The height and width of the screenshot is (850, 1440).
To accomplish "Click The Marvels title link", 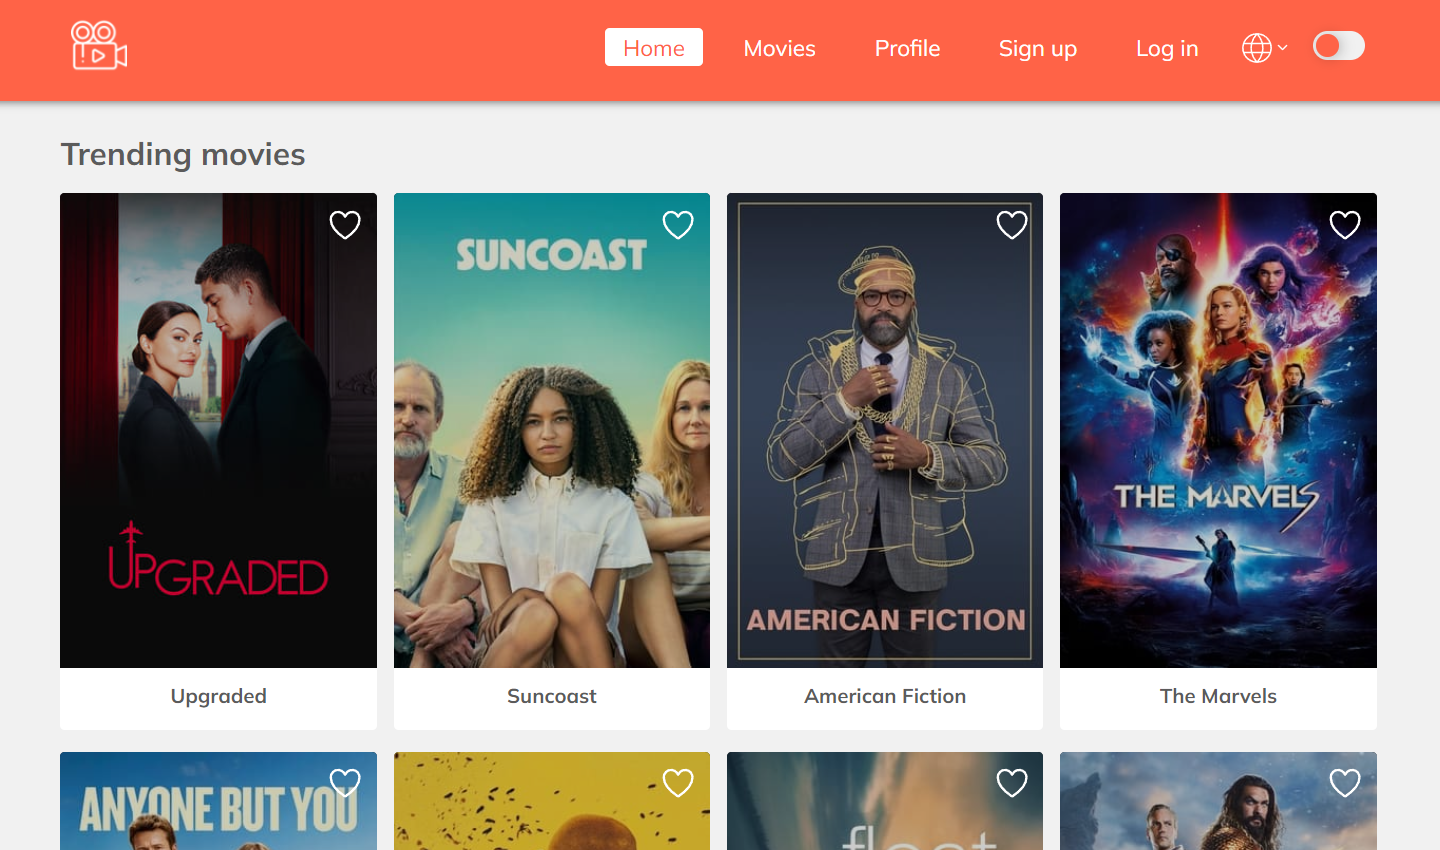I will [1218, 696].
